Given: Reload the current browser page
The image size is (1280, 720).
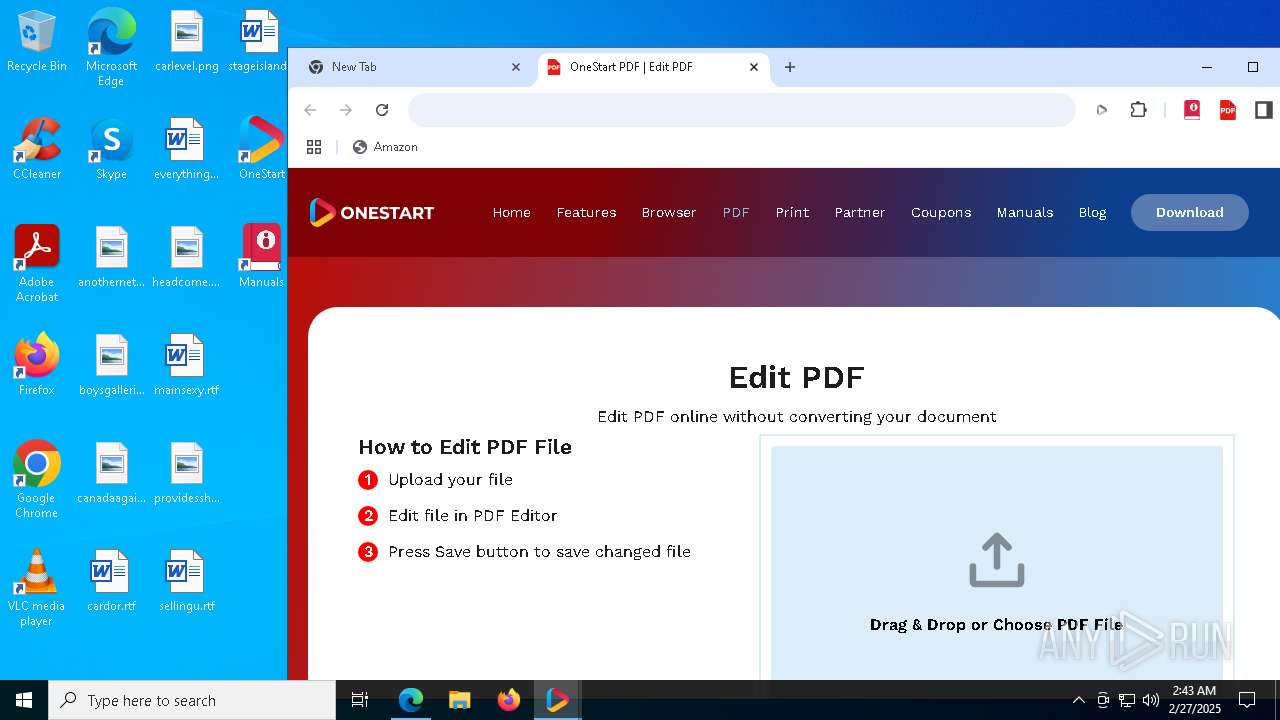Looking at the screenshot, I should [382, 110].
